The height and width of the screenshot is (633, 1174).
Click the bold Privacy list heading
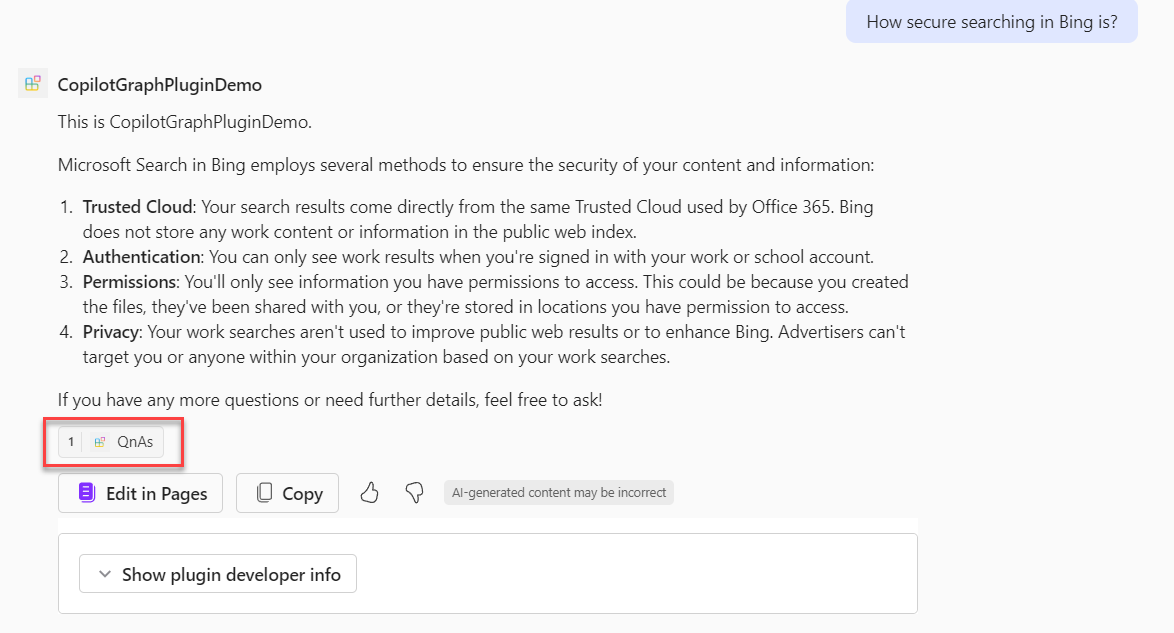114,331
